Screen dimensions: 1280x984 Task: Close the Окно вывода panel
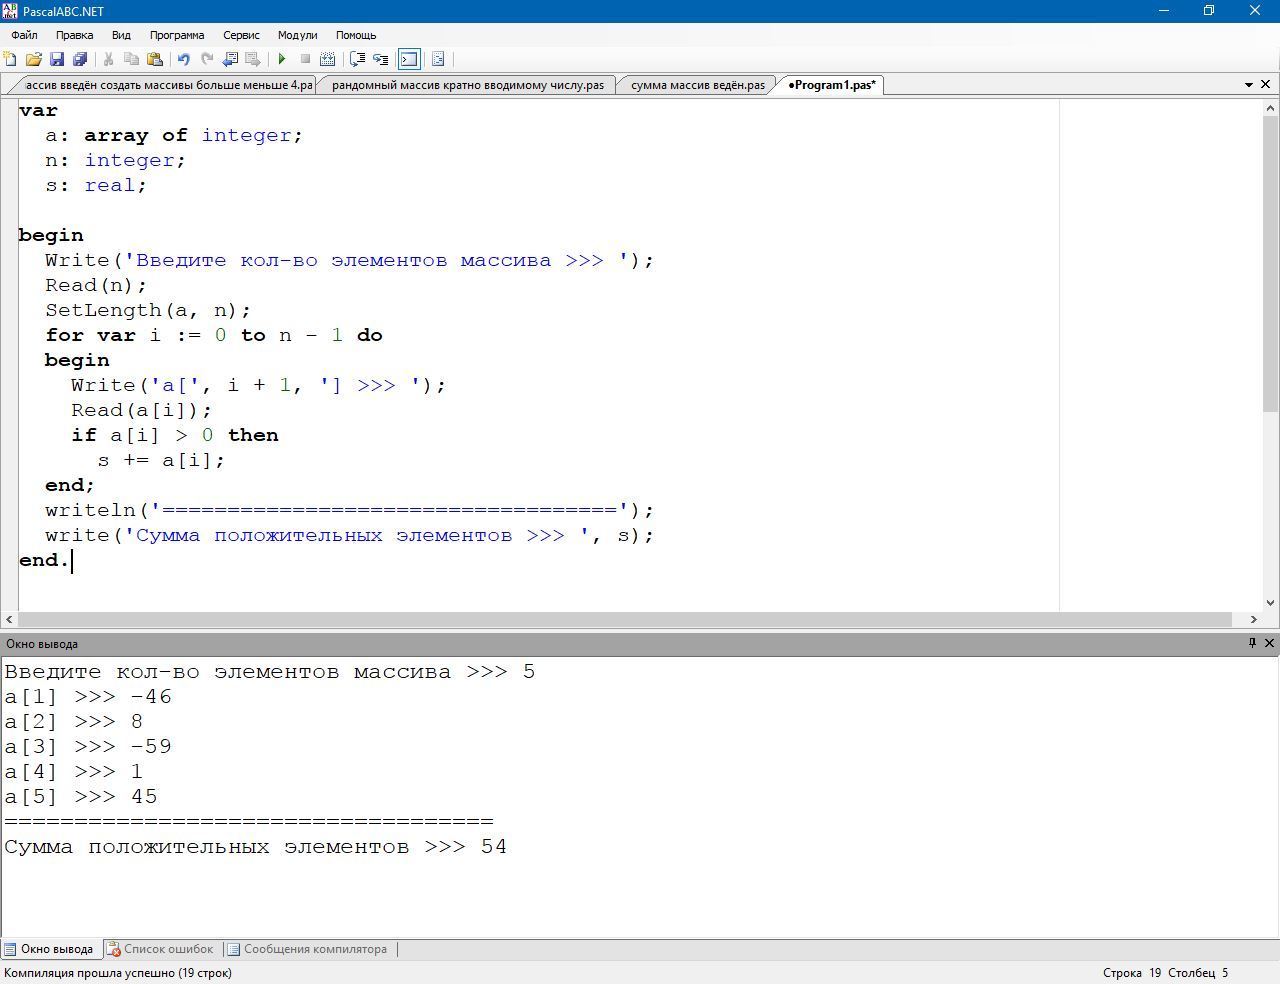pos(1269,643)
